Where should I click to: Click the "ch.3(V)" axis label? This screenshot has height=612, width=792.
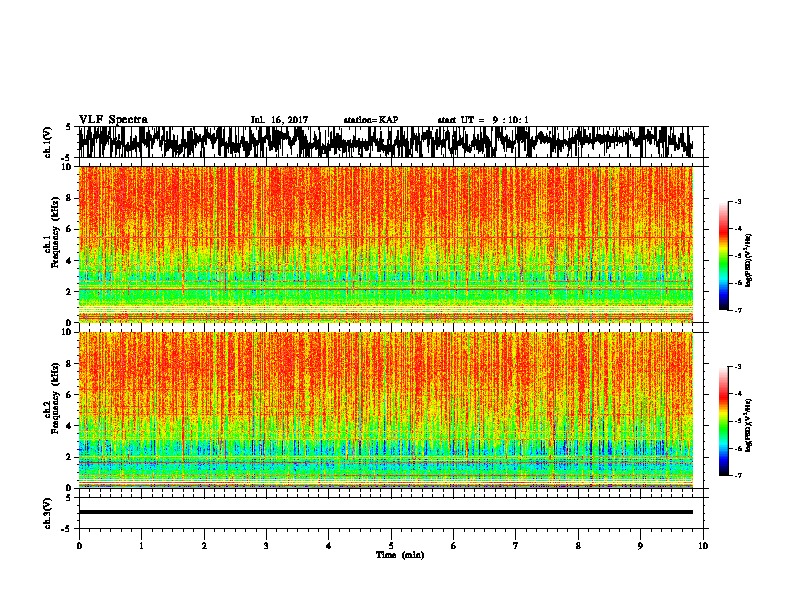pos(47,513)
